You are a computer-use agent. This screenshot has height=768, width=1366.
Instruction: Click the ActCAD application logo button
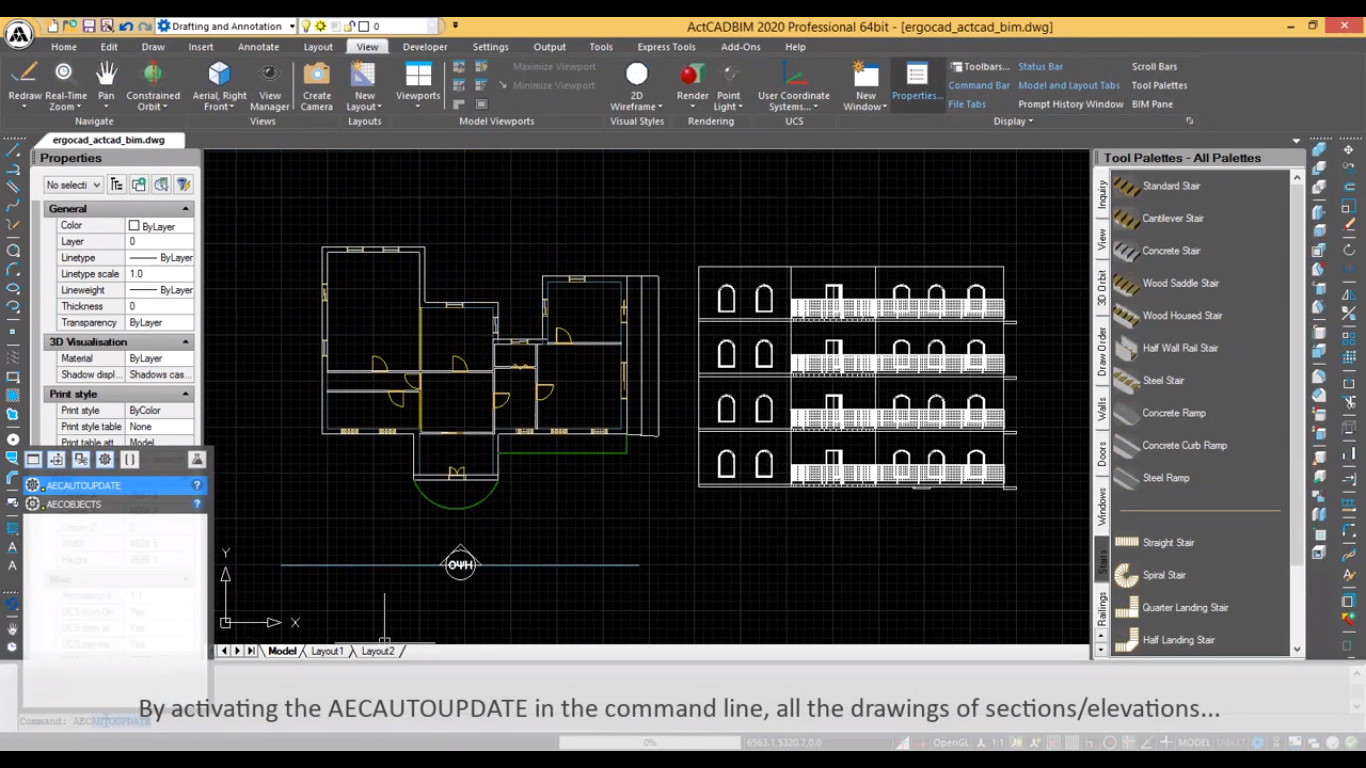click(18, 35)
